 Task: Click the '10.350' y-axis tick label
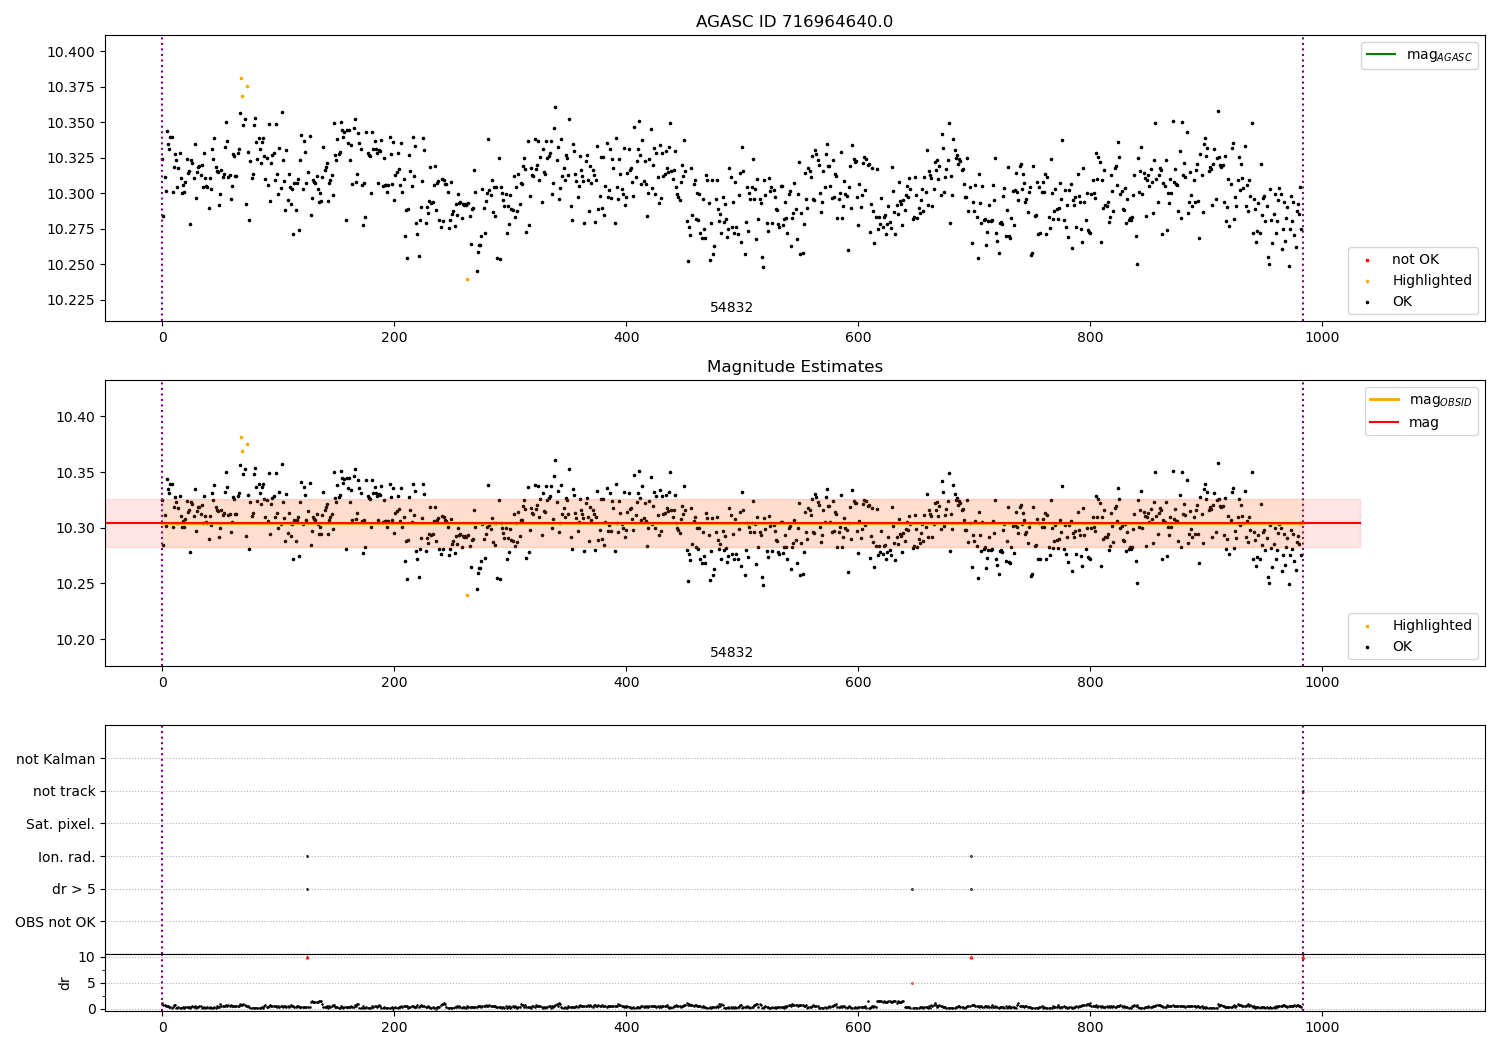71,124
